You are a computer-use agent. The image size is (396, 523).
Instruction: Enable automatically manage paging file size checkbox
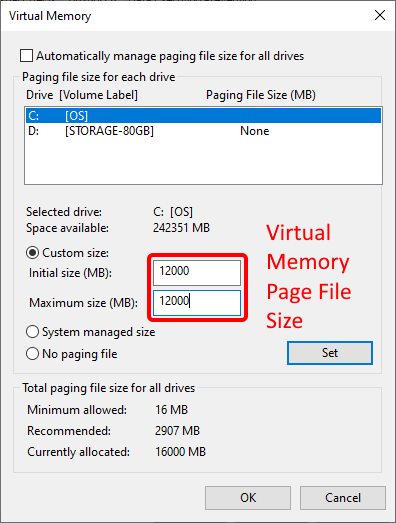click(x=26, y=56)
